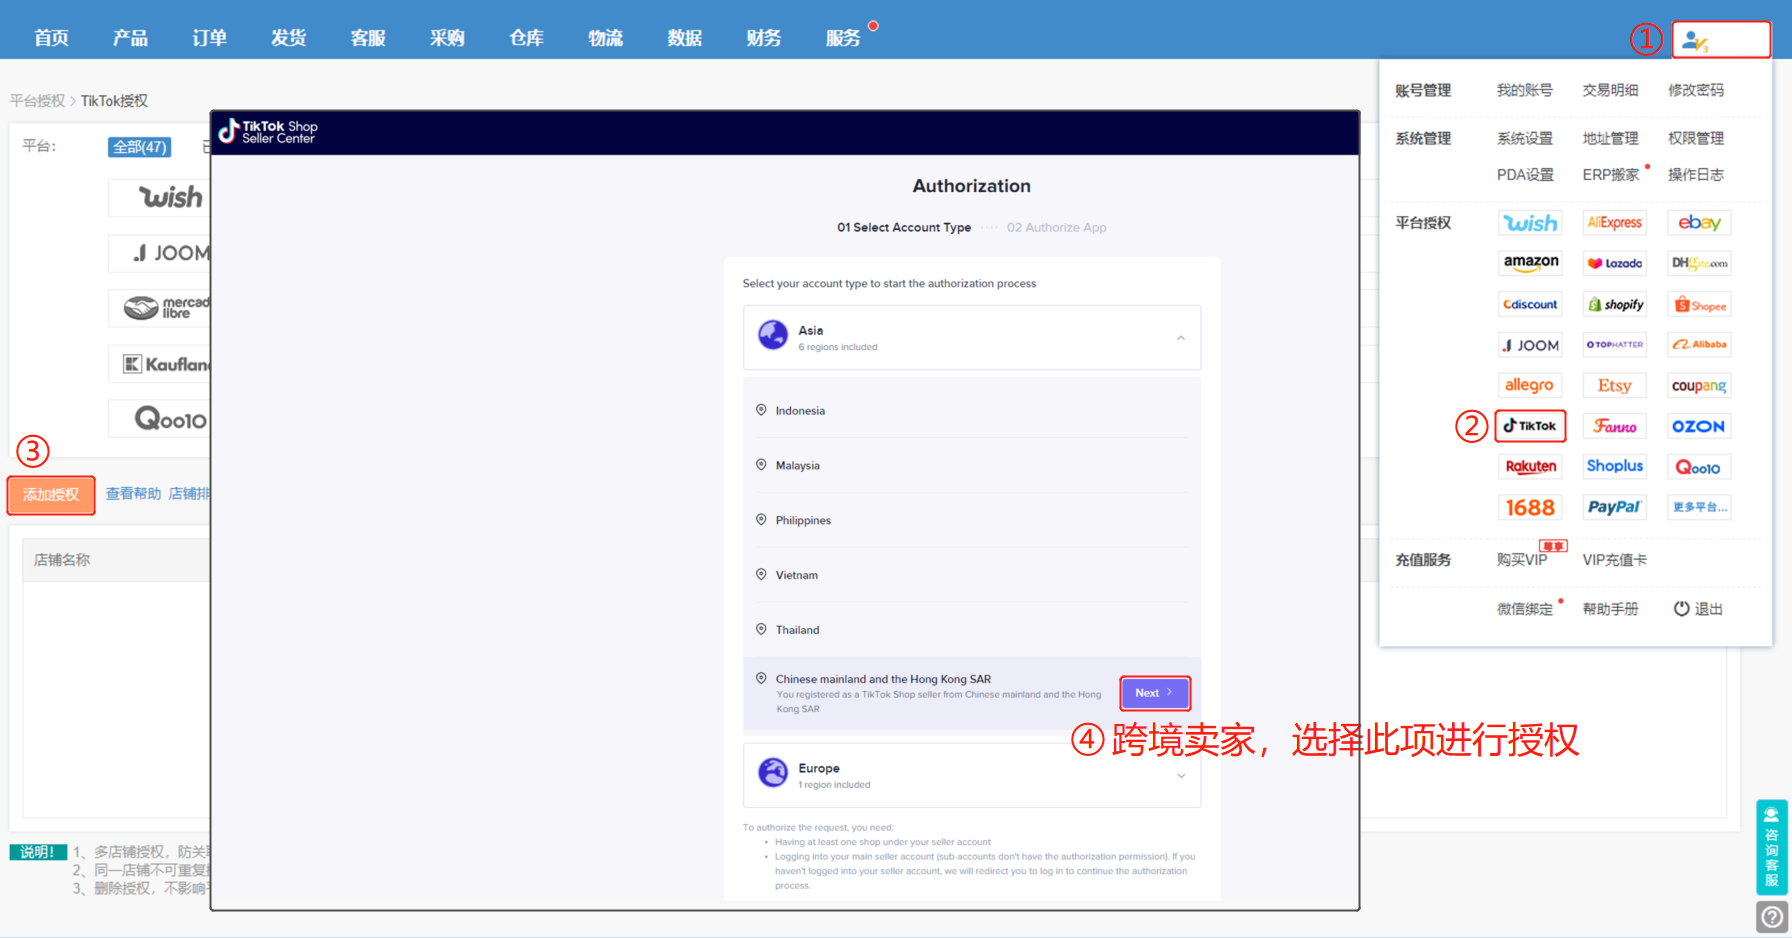The height and width of the screenshot is (938, 1792).
Task: Open the 财务 menu
Action: pyautogui.click(x=763, y=38)
